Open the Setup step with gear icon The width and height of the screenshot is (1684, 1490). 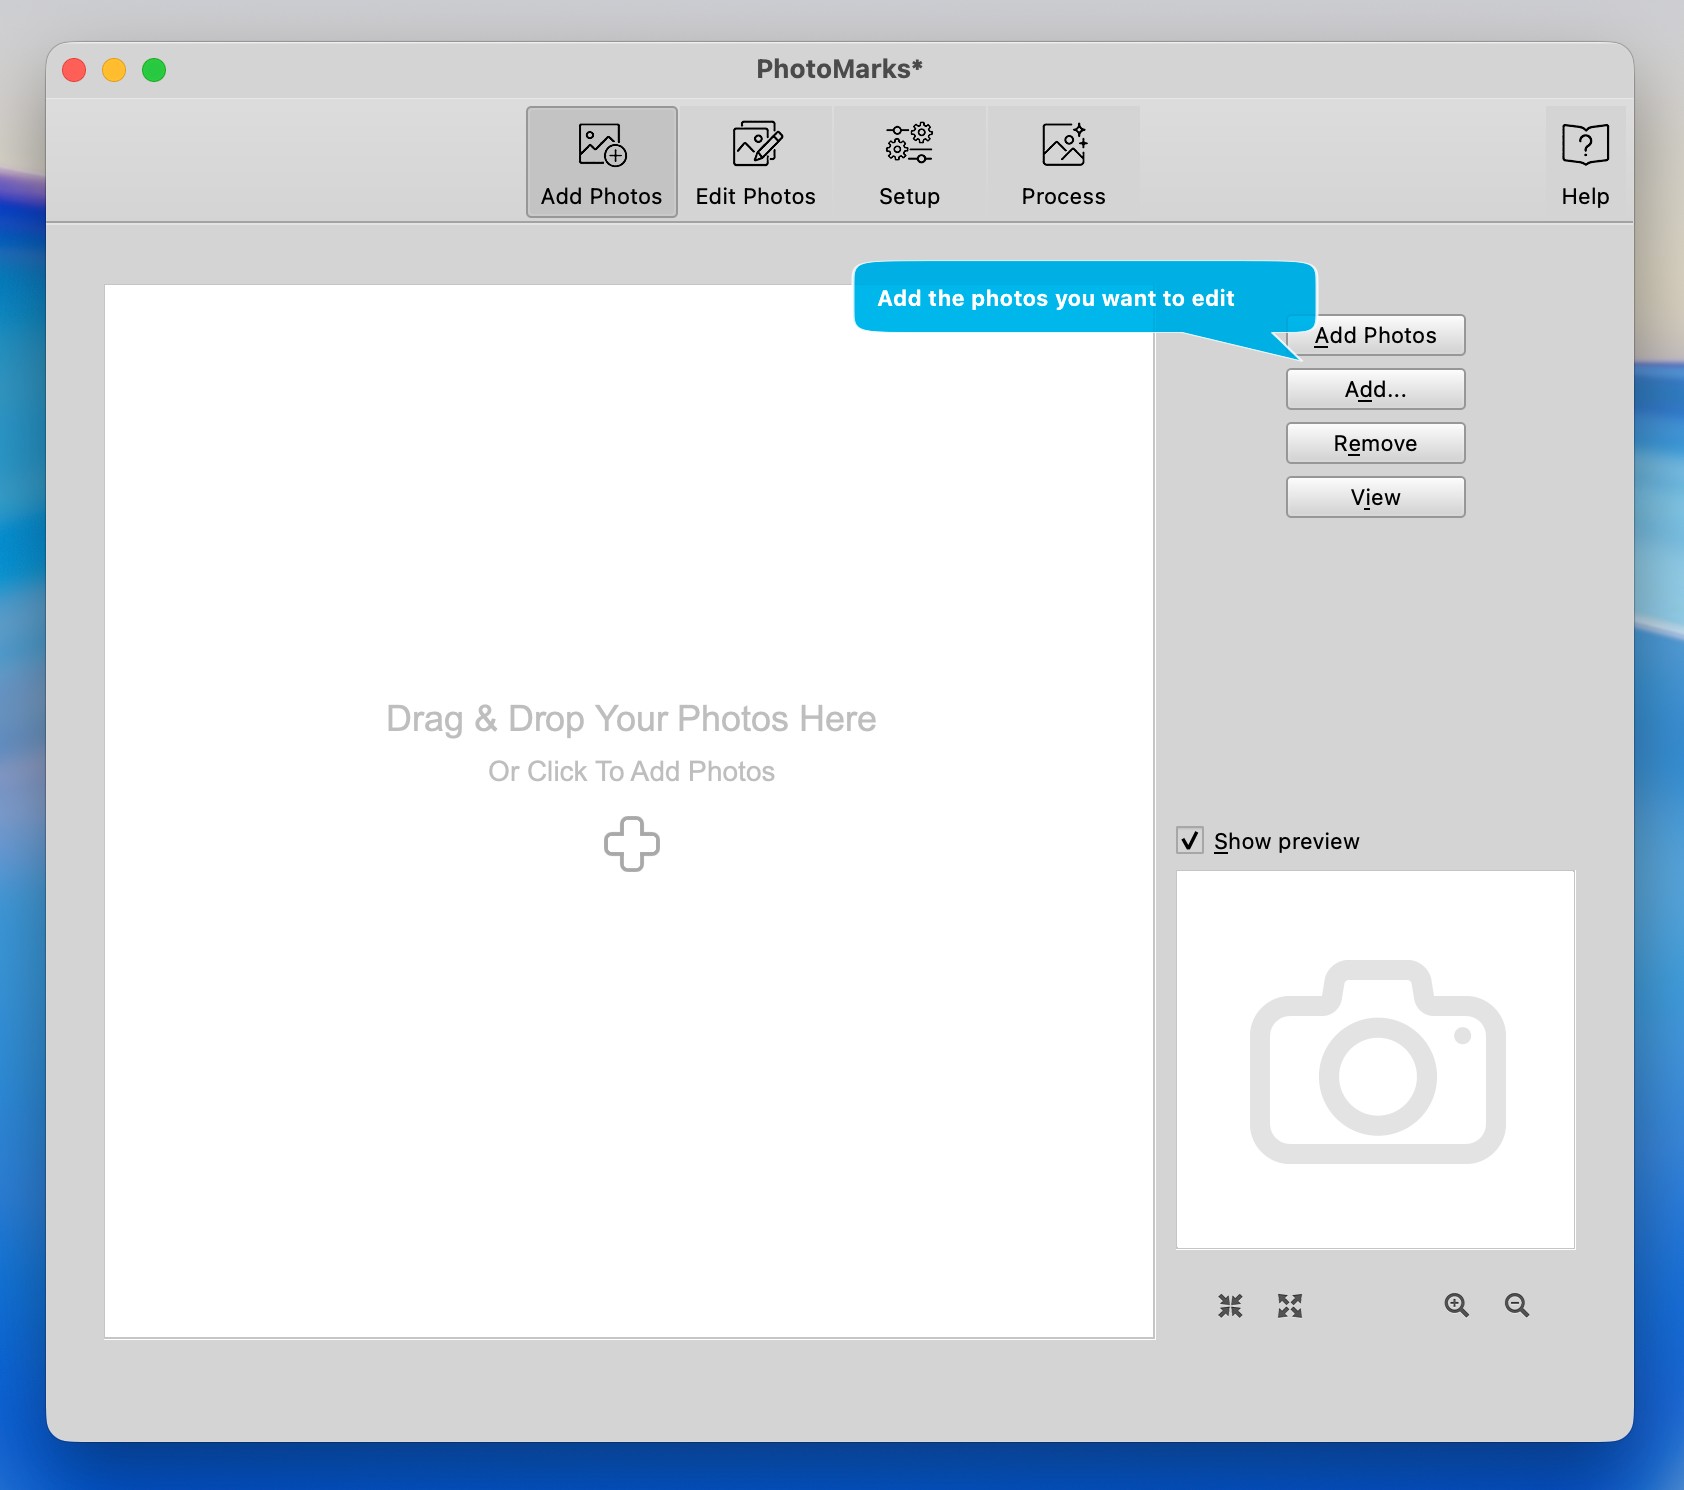tap(909, 162)
